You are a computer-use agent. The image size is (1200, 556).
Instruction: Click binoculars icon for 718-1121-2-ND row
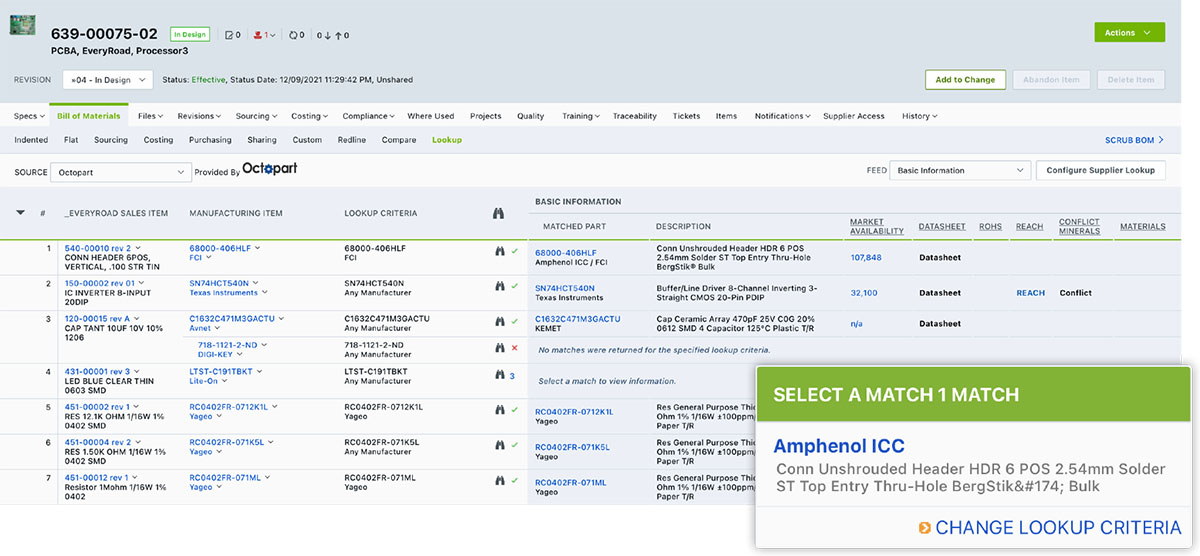click(x=502, y=347)
